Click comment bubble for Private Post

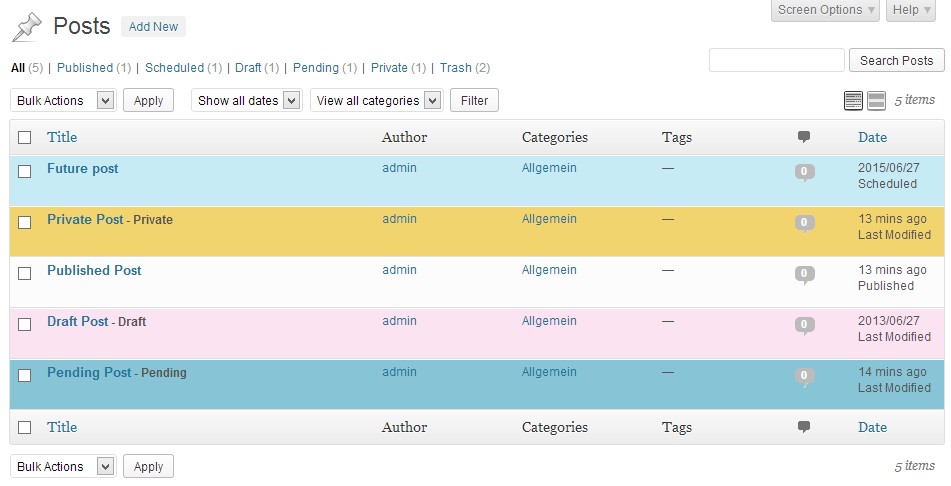[x=805, y=223]
